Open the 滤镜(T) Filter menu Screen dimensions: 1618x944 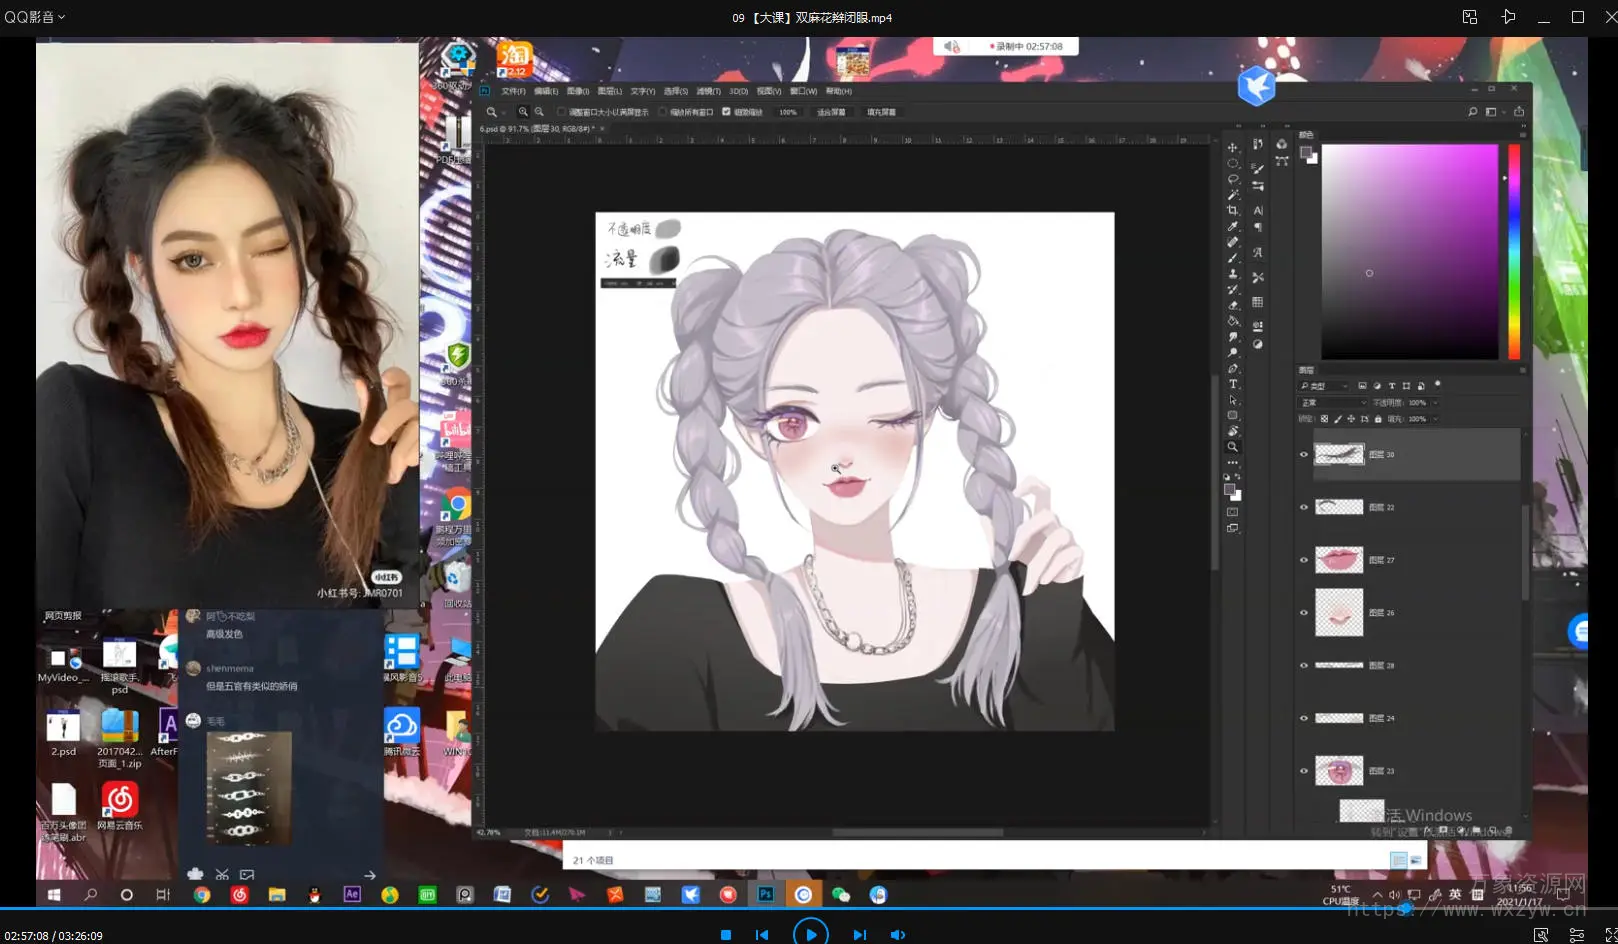tap(708, 91)
